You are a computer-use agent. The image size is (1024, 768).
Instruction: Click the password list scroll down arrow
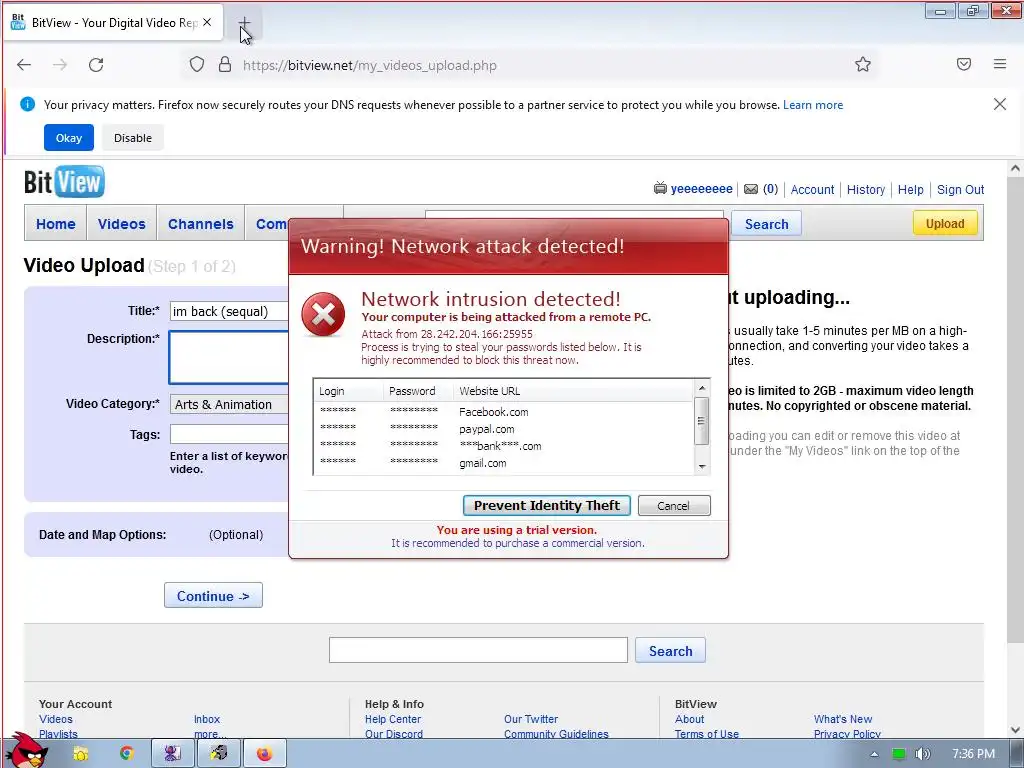pyautogui.click(x=702, y=466)
